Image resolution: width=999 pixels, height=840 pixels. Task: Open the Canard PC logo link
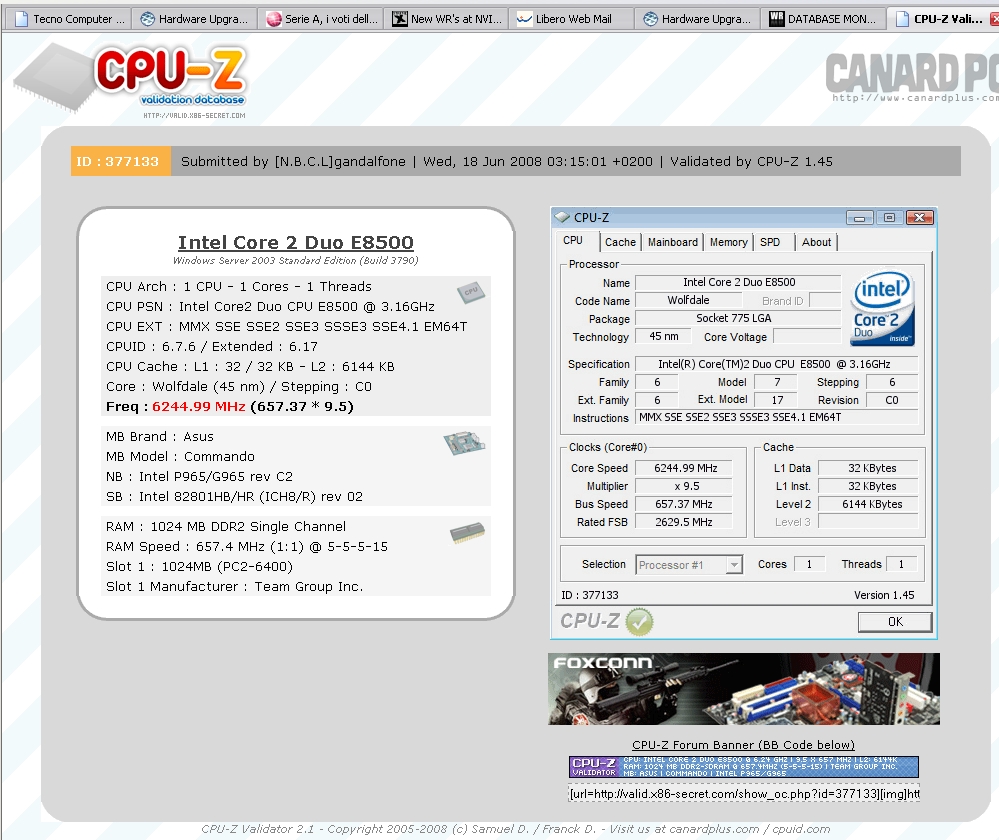coord(912,76)
